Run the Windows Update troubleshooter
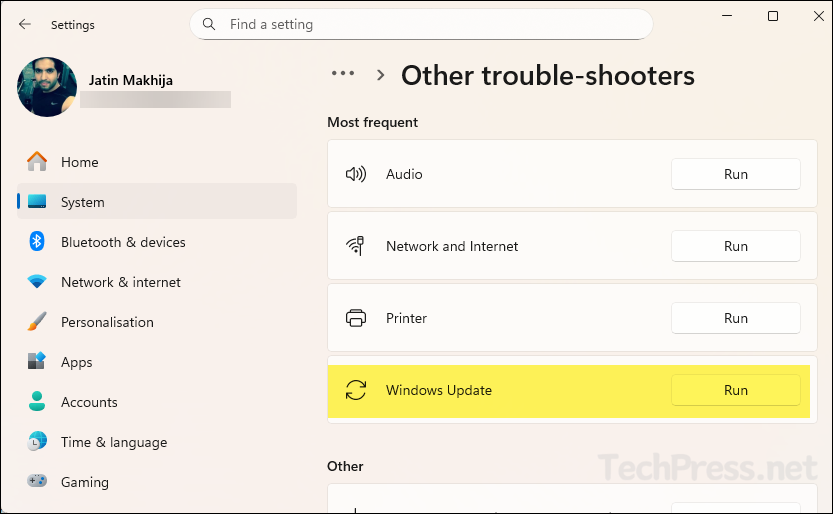 [735, 390]
